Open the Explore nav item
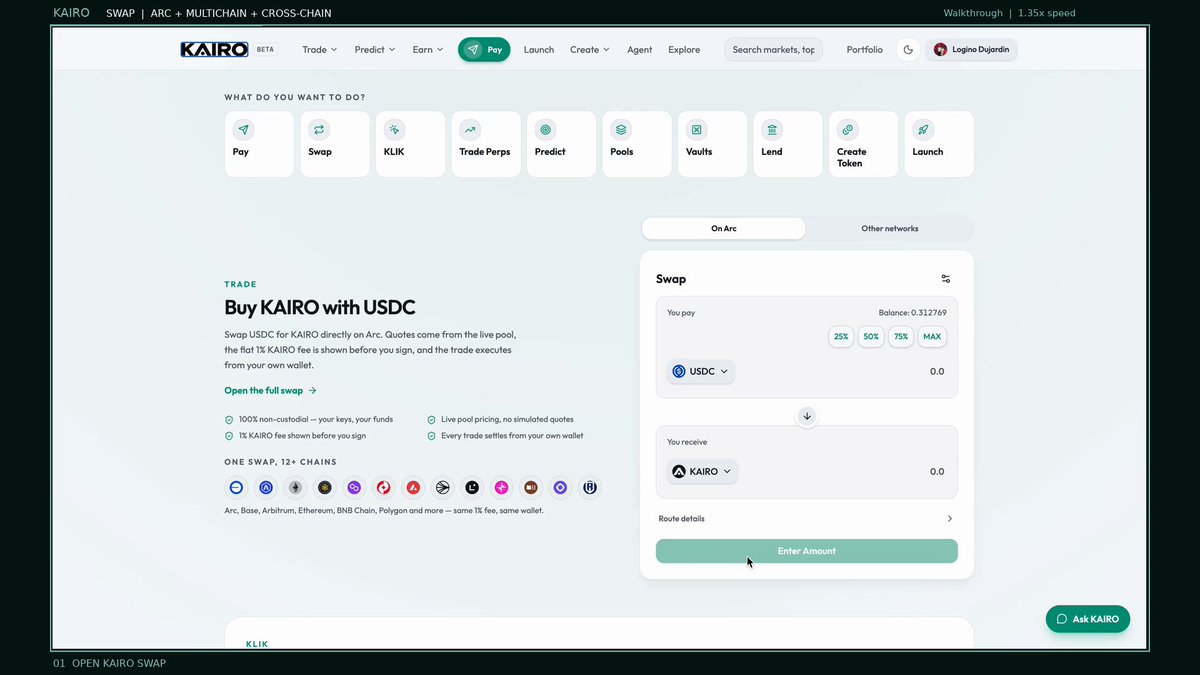This screenshot has width=1200, height=675. (685, 49)
